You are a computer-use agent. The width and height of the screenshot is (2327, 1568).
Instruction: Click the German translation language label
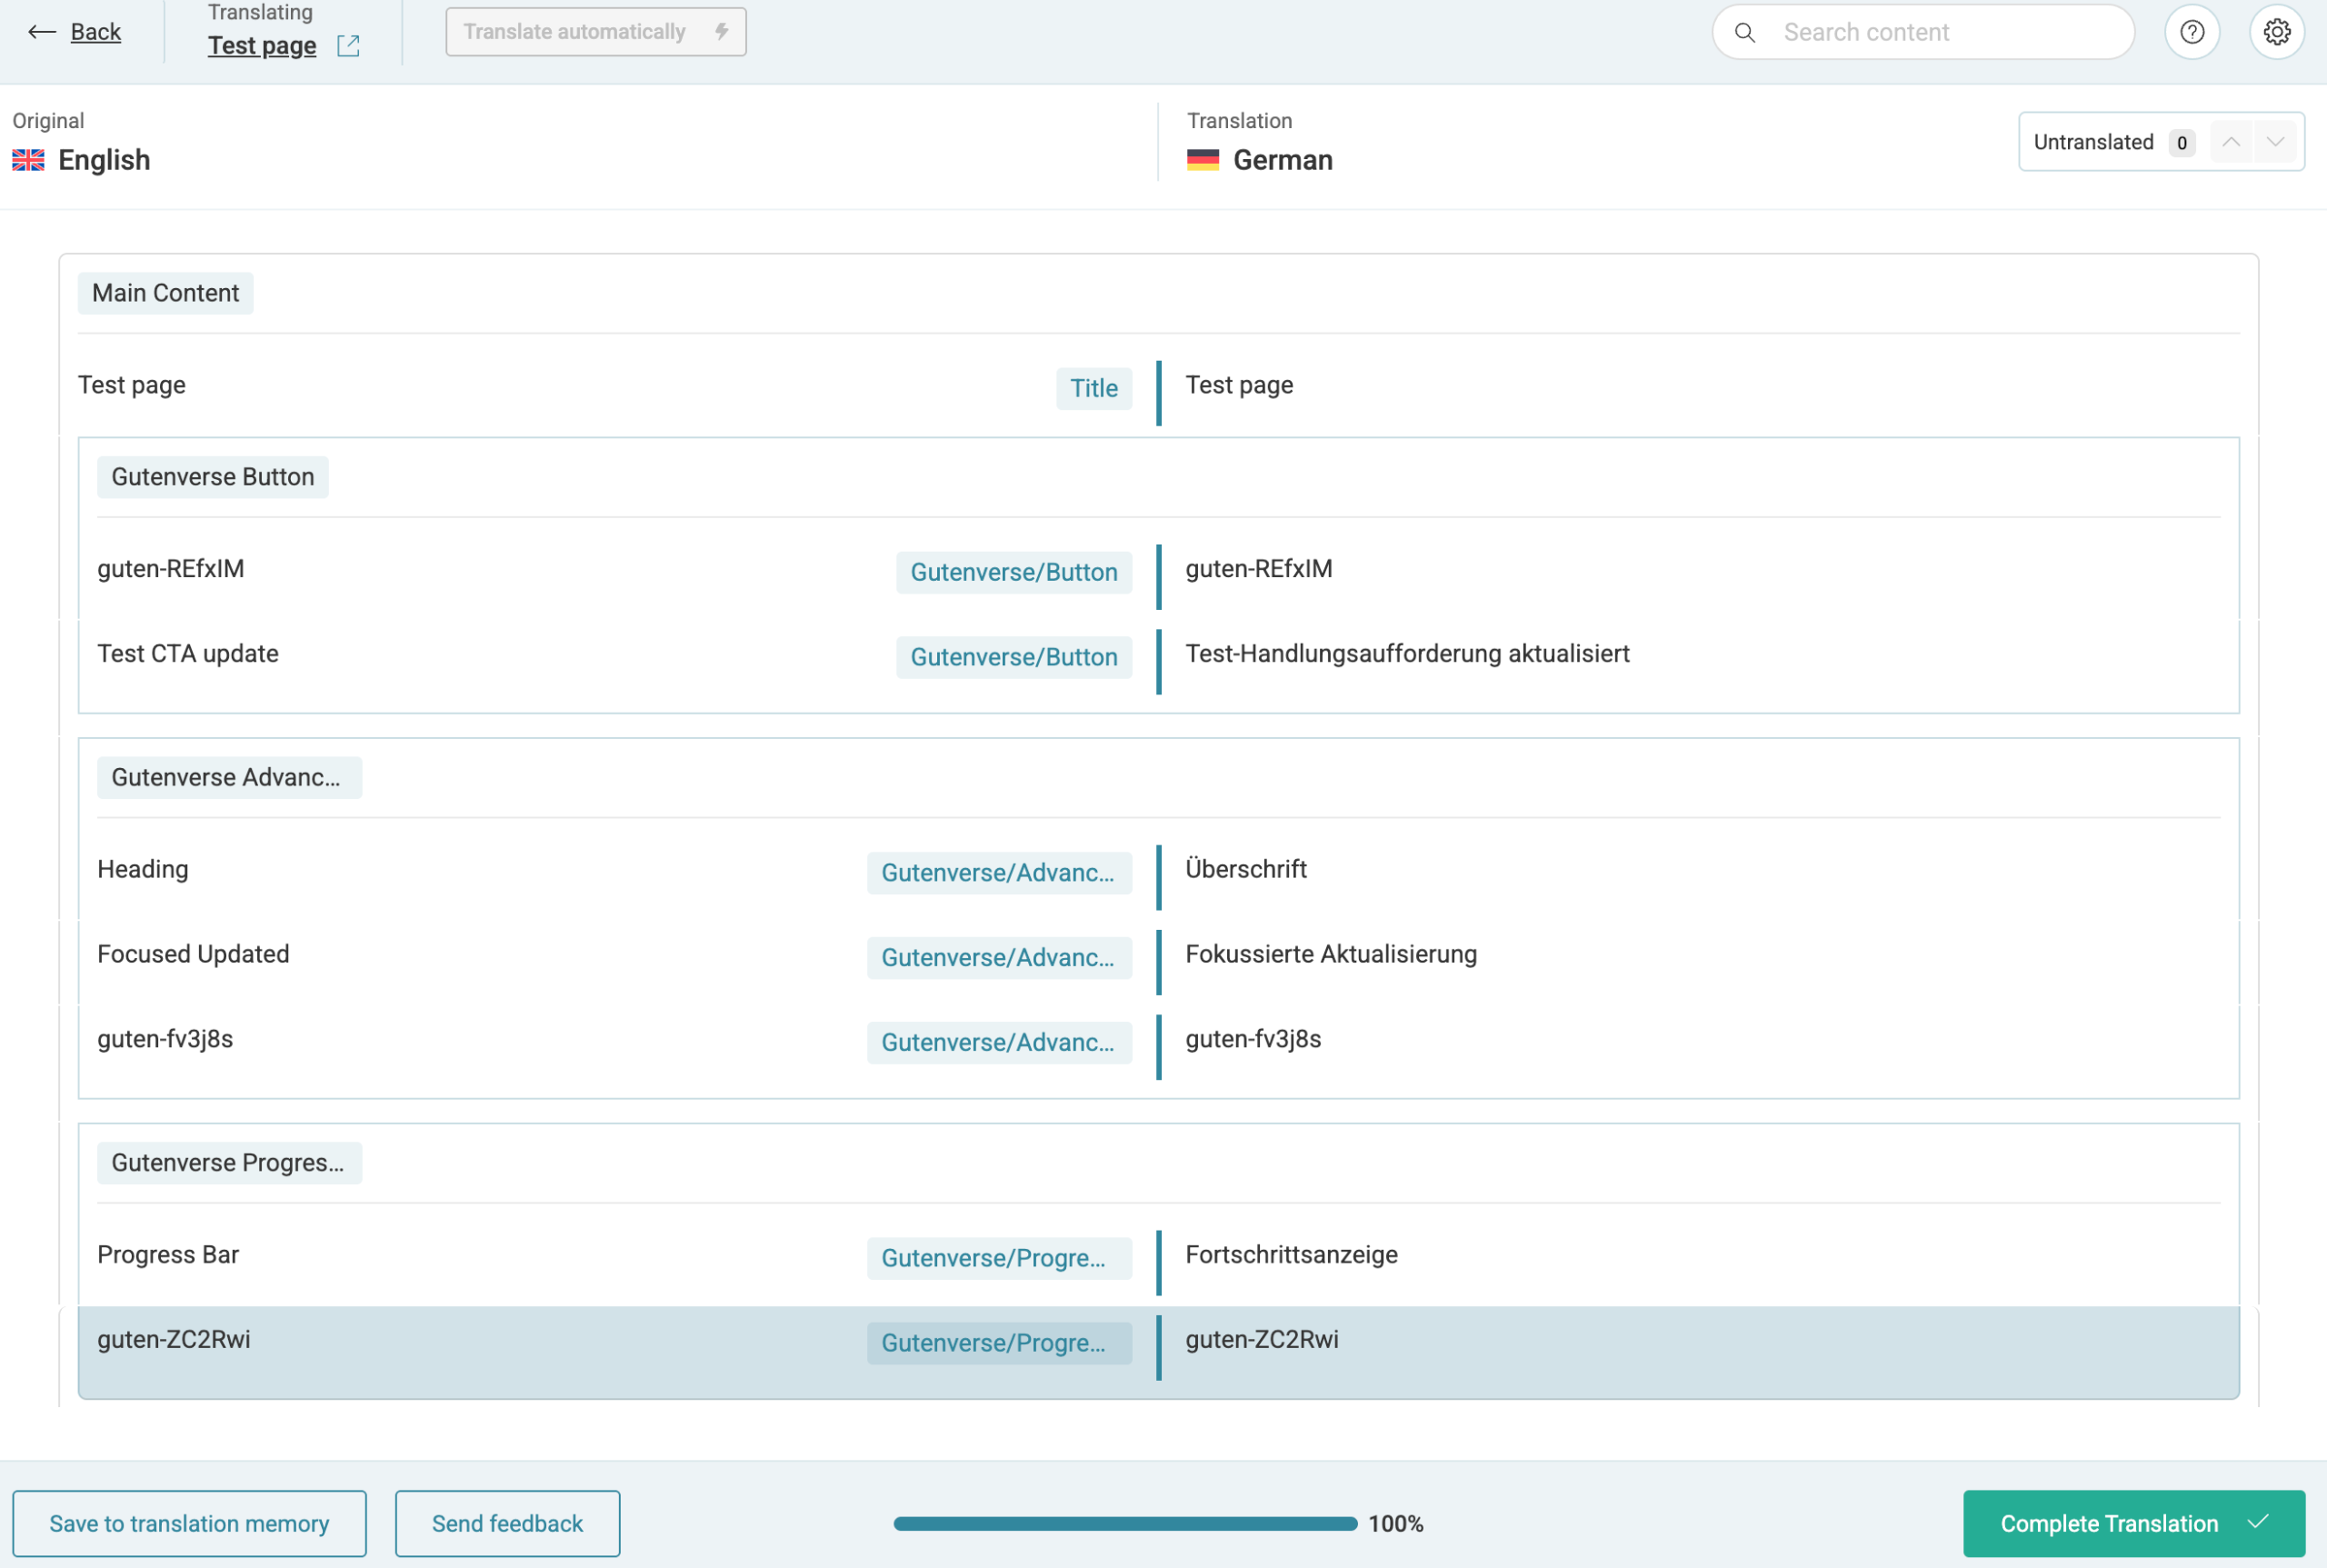coord(1283,160)
